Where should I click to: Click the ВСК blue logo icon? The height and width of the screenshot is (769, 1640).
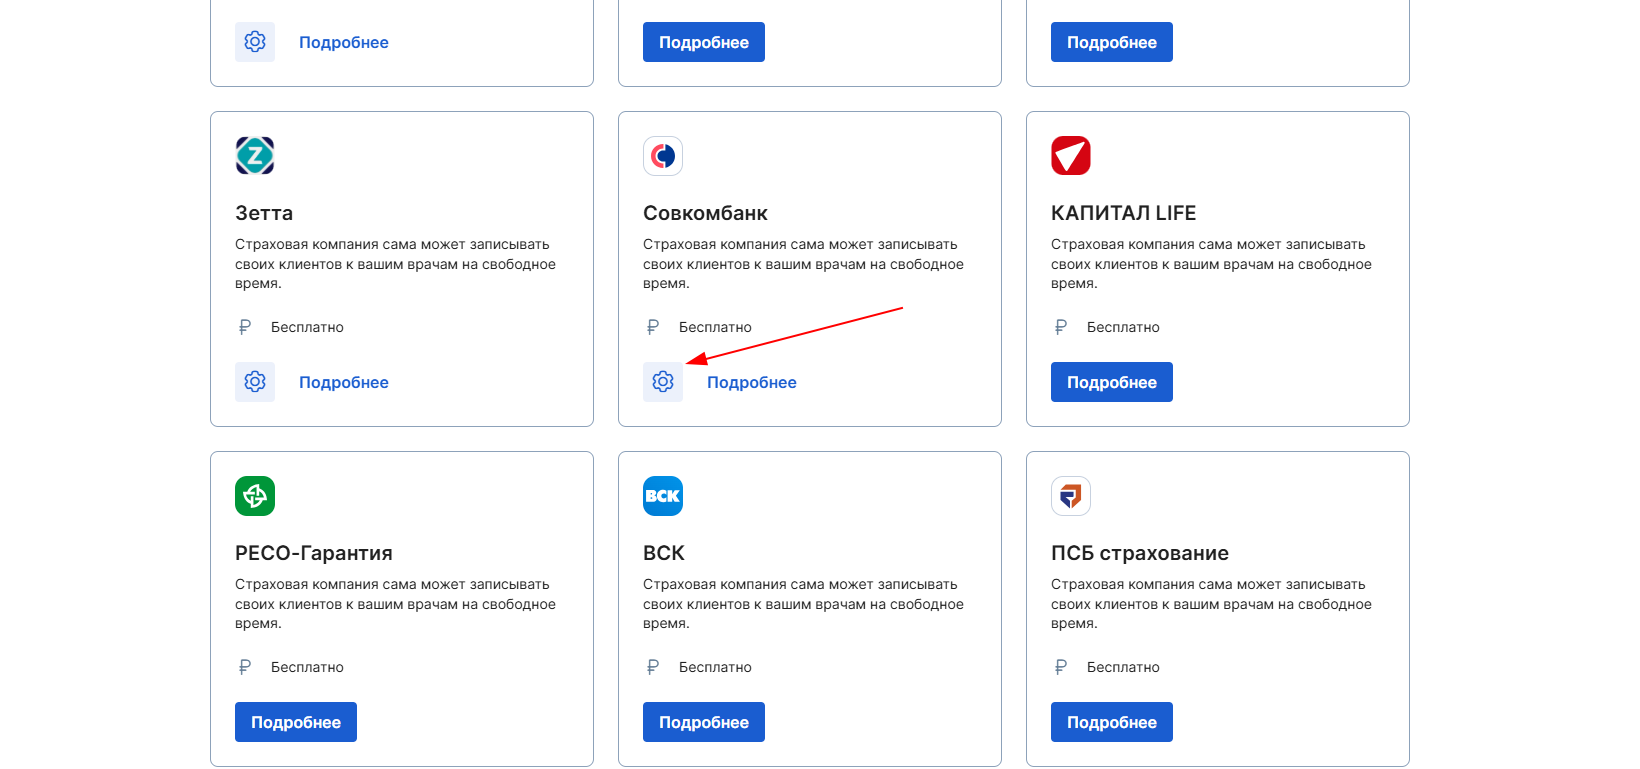(663, 496)
